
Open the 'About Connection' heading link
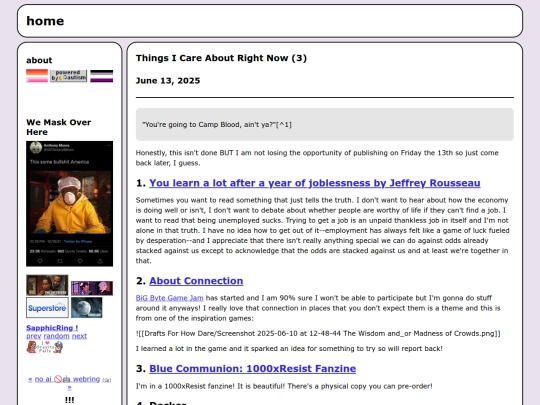tap(196, 281)
